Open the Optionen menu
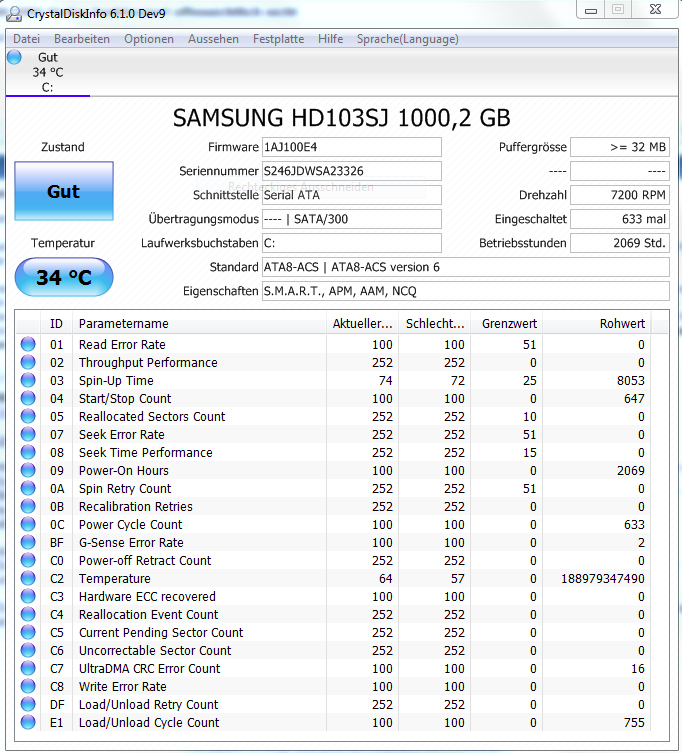Image resolution: width=682 pixels, height=753 pixels. [x=149, y=39]
